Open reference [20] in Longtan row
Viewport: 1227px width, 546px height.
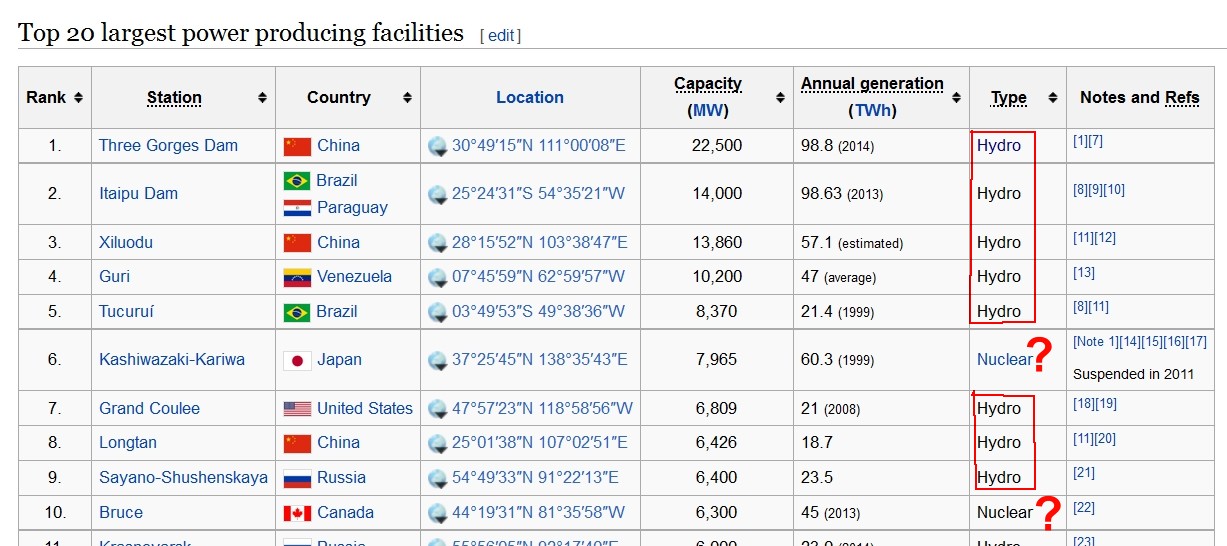coord(1105,438)
